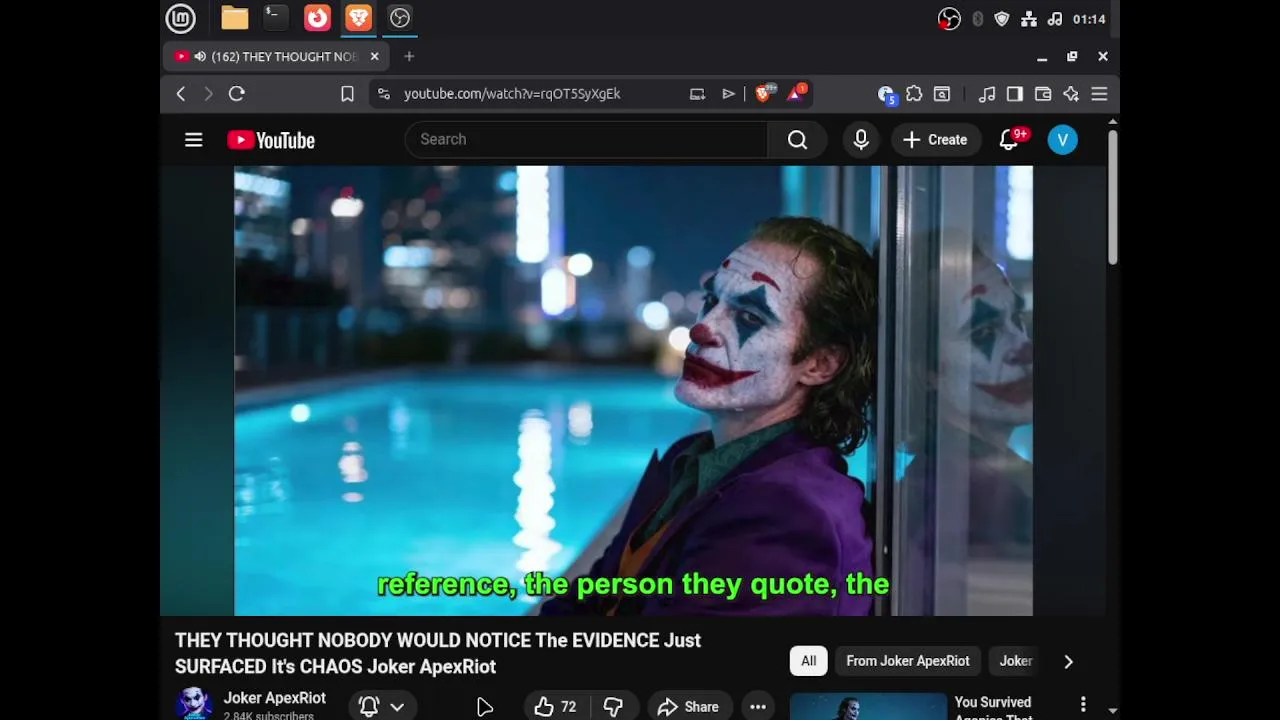
Task: Focus the YouTube search field
Action: (586, 140)
